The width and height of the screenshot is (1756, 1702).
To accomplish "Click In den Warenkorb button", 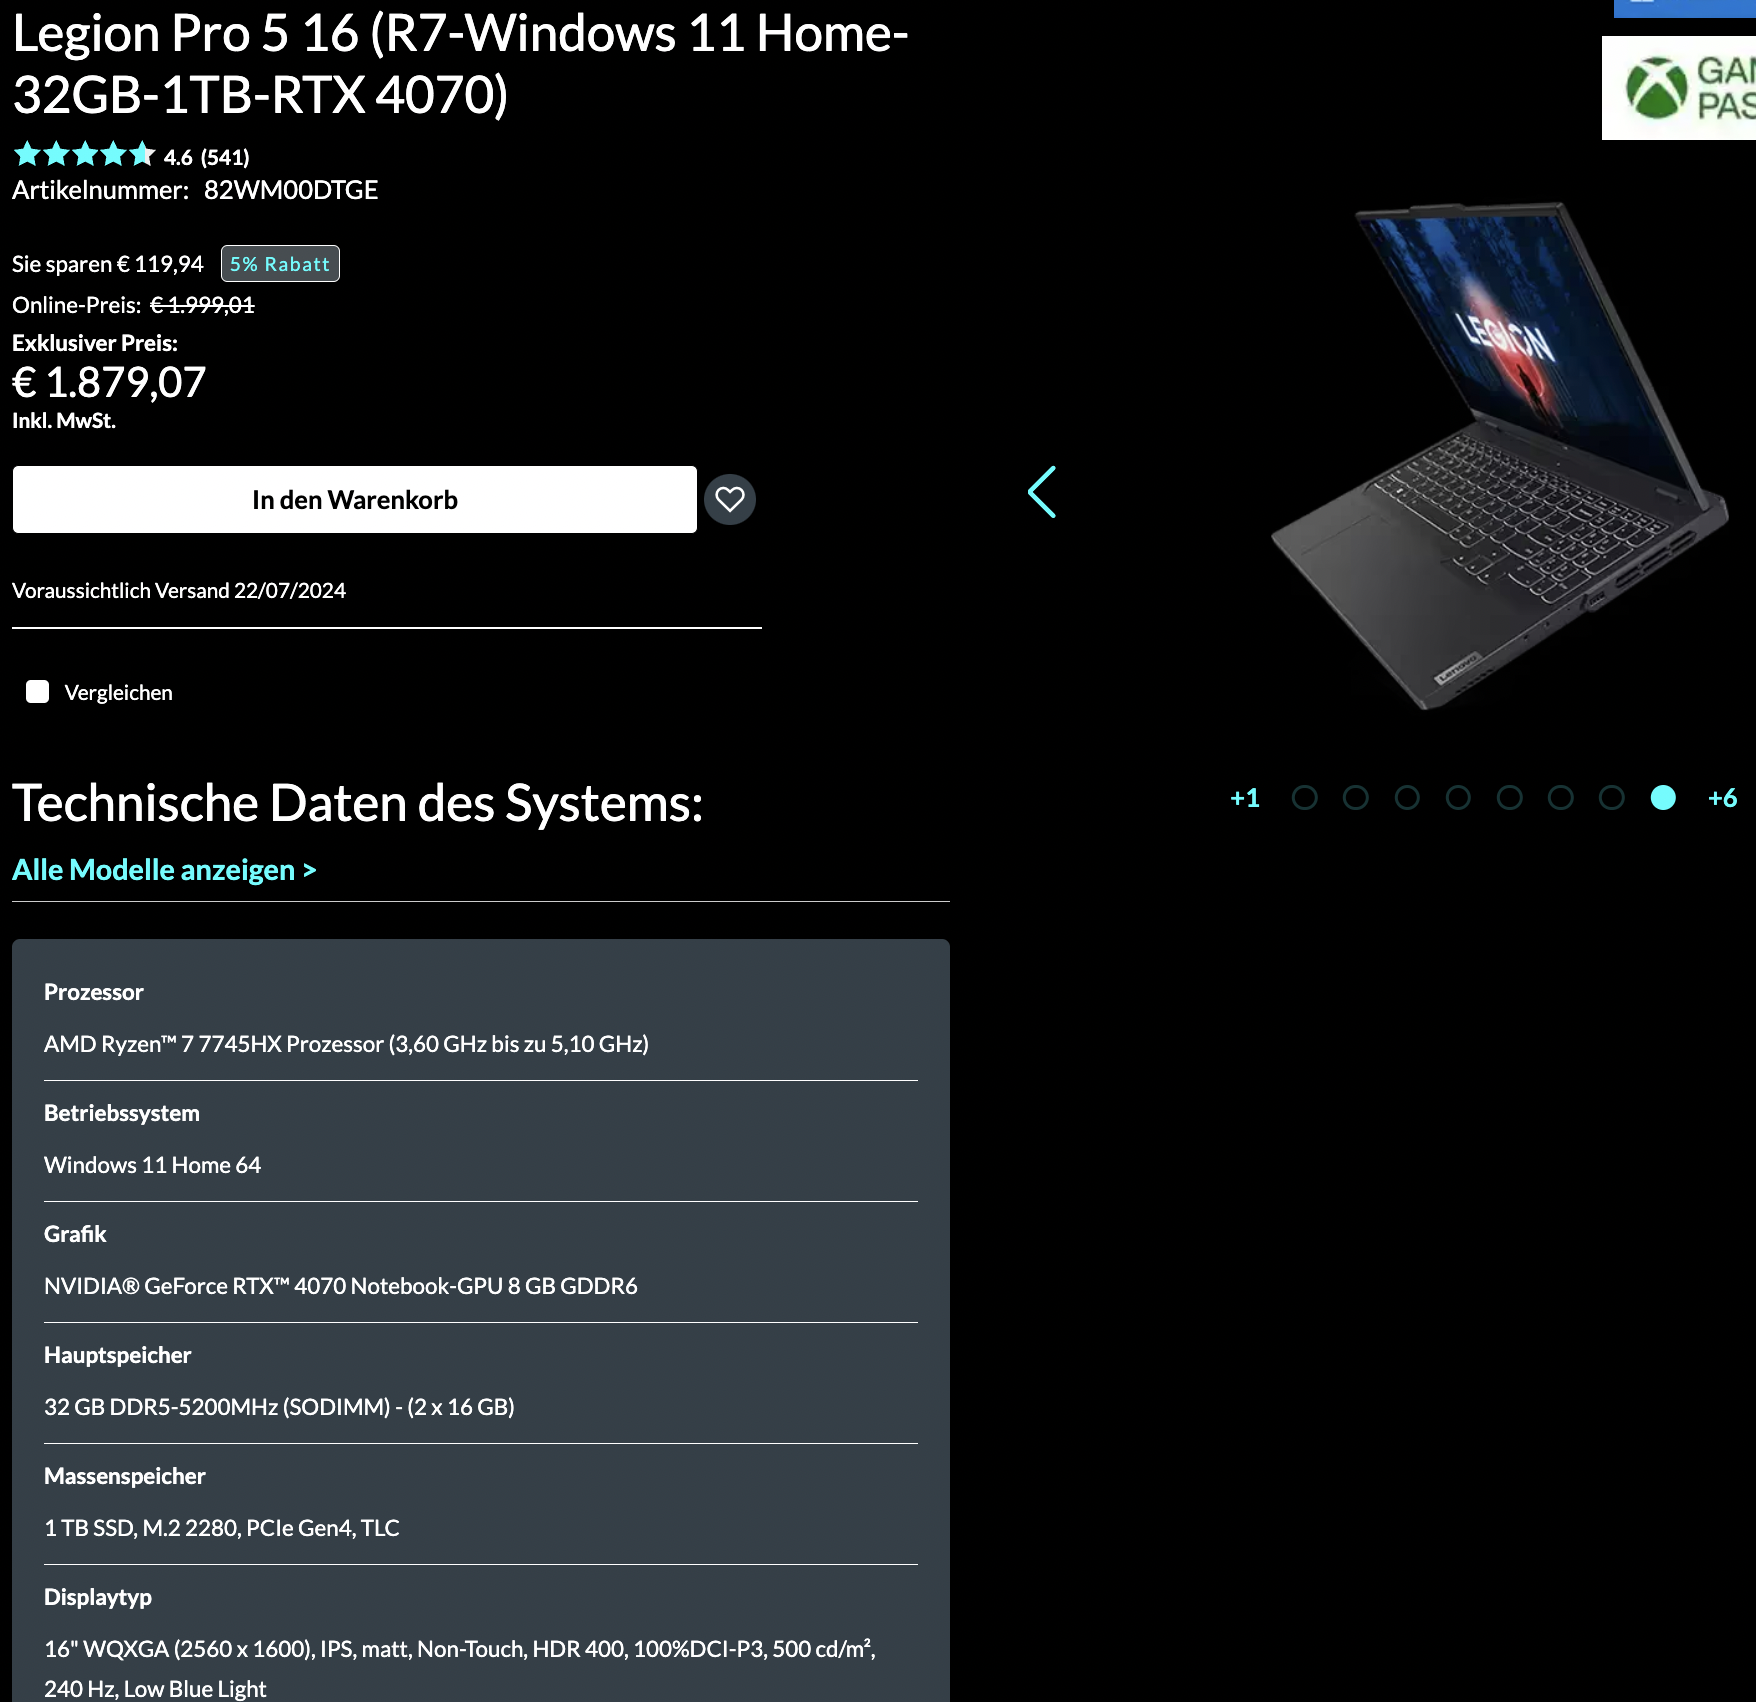I will coord(355,499).
